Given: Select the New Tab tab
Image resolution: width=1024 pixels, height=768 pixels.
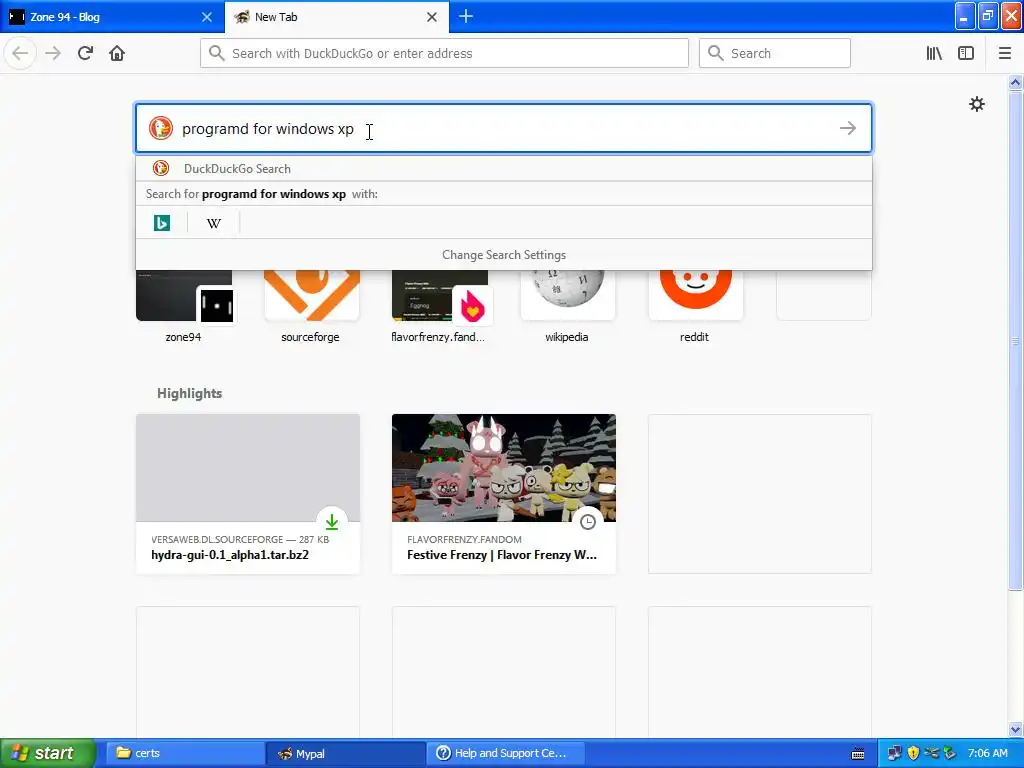Looking at the screenshot, I should 337,17.
